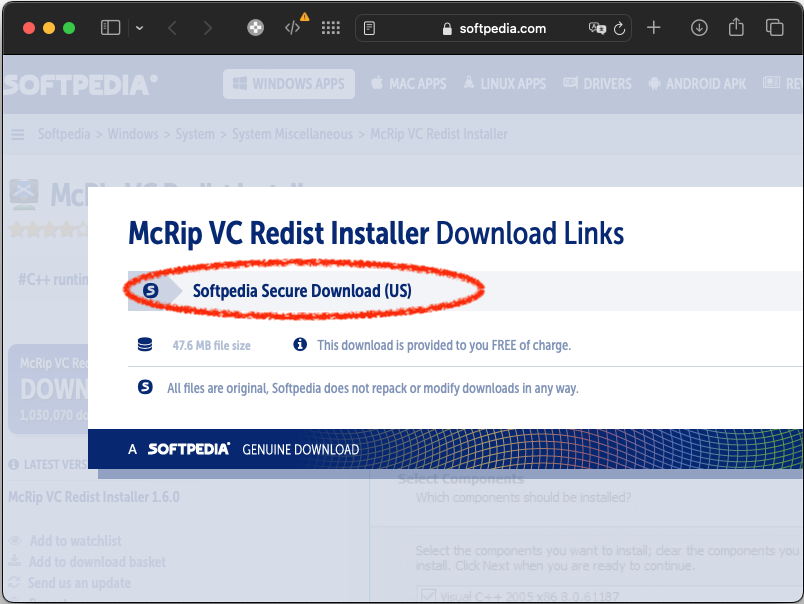
Task: Open the Share icon
Action: coord(736,27)
